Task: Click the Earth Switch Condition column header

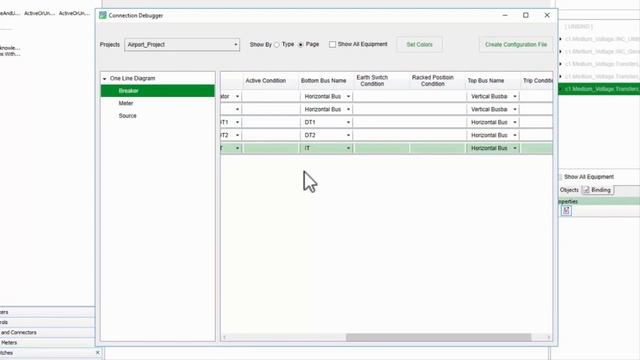Action: click(x=372, y=81)
